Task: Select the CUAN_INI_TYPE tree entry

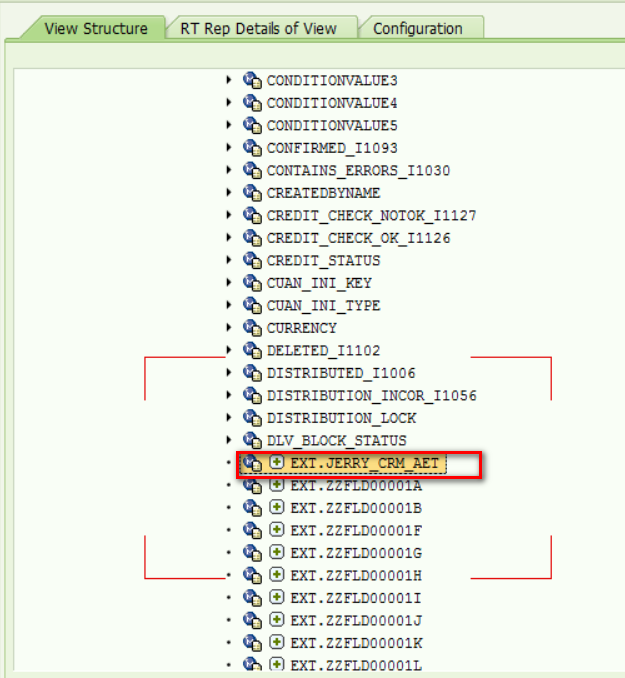Action: click(323, 306)
